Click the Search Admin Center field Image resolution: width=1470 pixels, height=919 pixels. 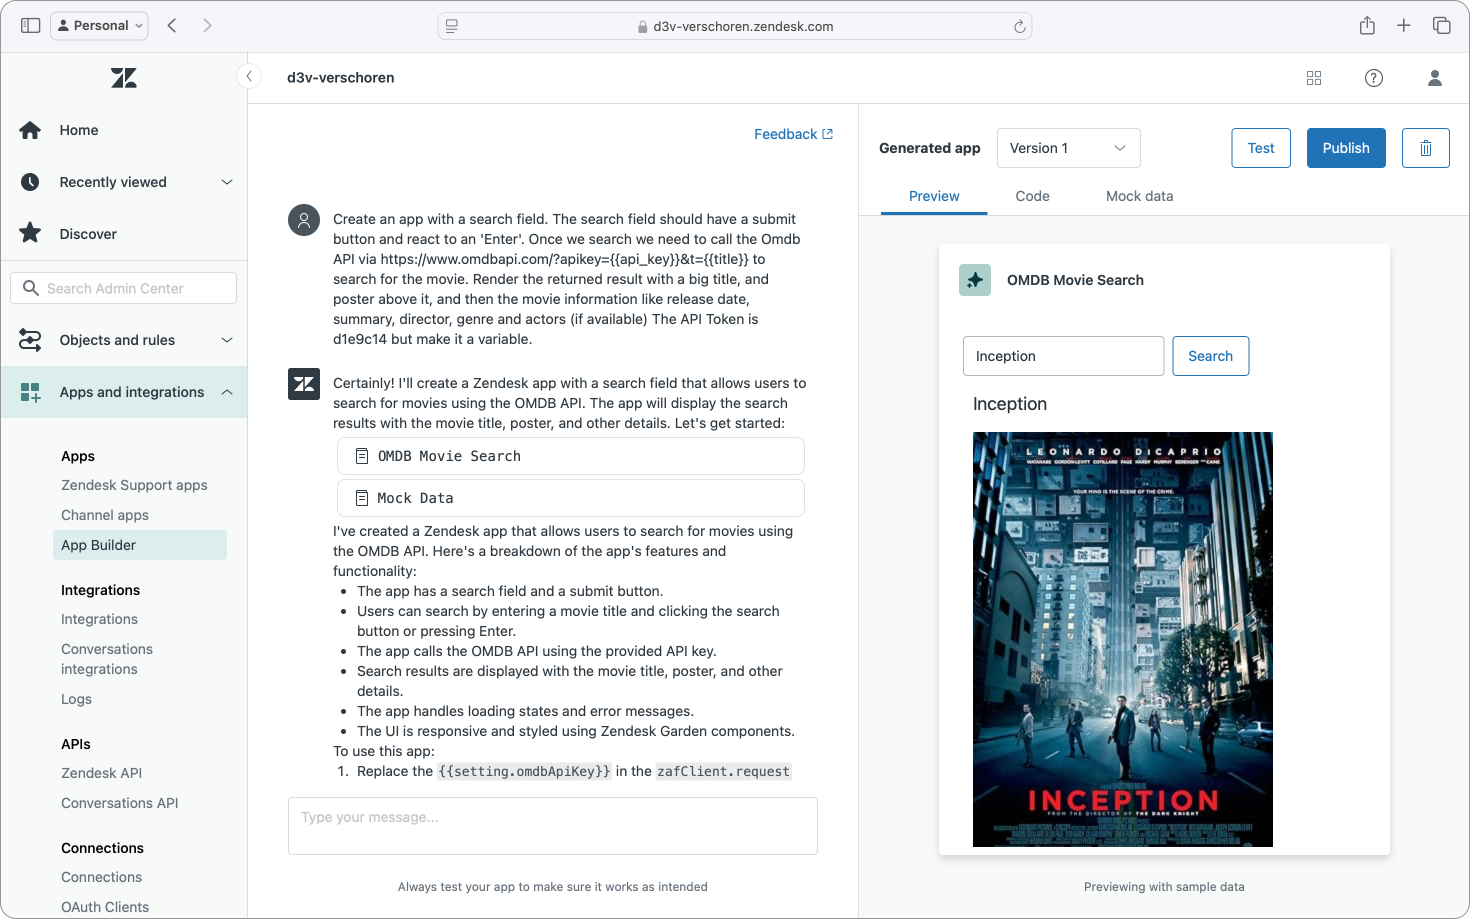pyautogui.click(x=124, y=288)
